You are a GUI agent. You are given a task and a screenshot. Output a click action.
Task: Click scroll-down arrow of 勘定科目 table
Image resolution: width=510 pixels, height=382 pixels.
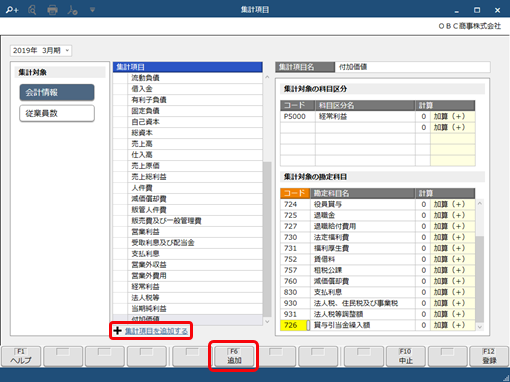[480, 327]
